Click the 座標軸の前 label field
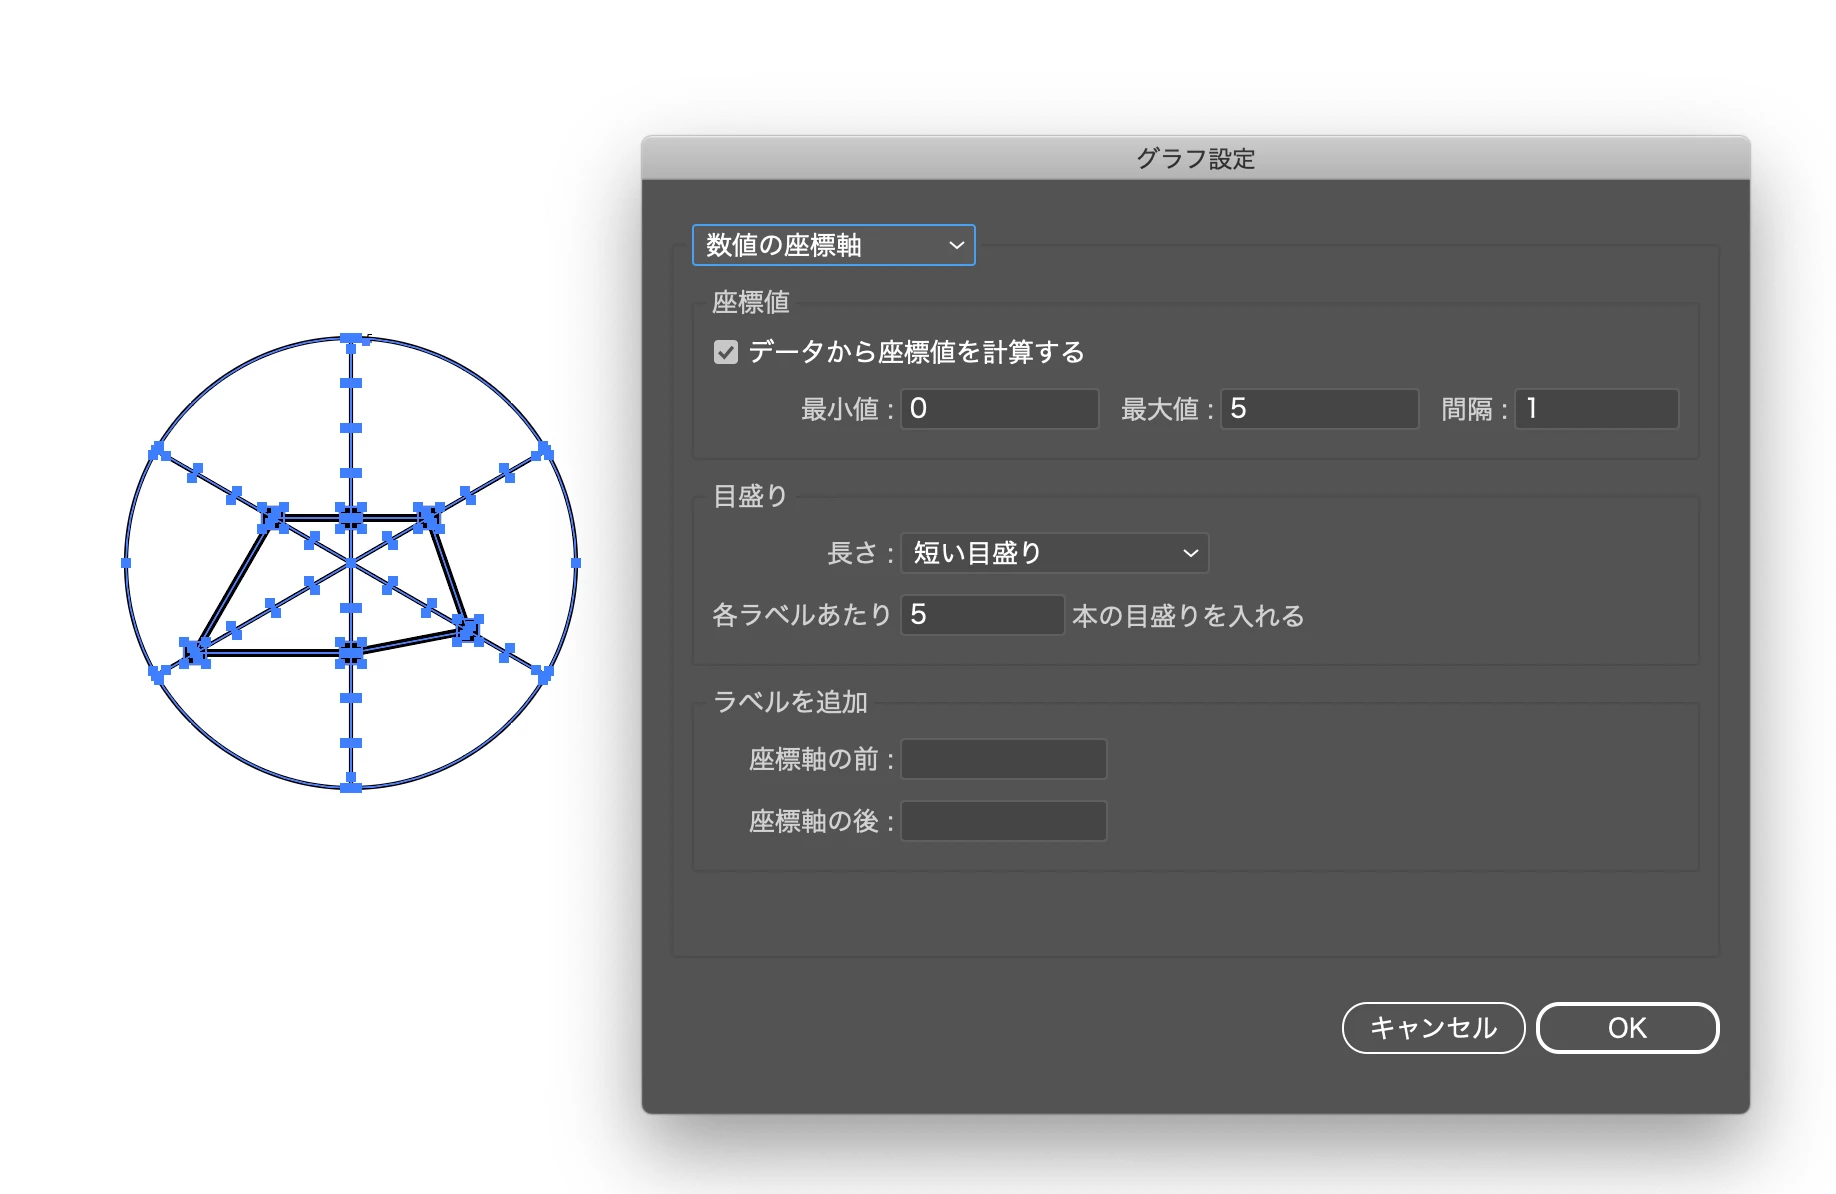The image size is (1836, 1194). tap(1004, 759)
